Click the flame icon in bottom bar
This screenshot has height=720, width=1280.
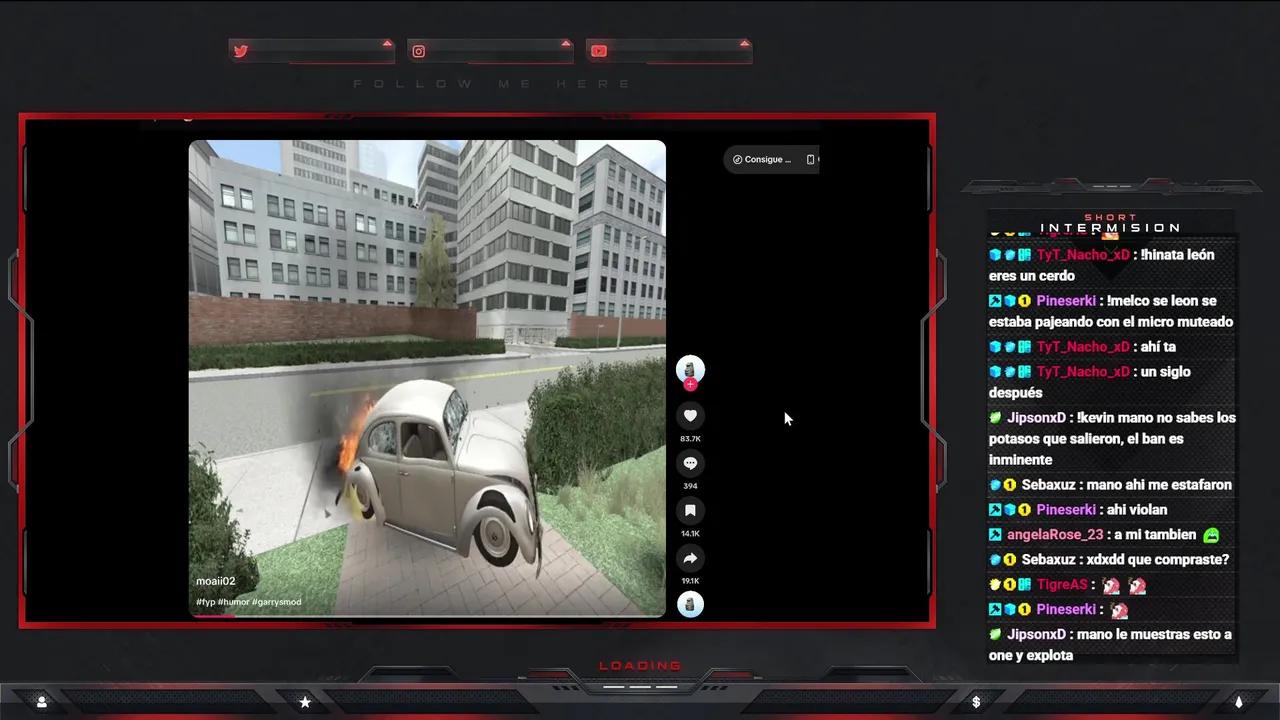(x=1238, y=702)
